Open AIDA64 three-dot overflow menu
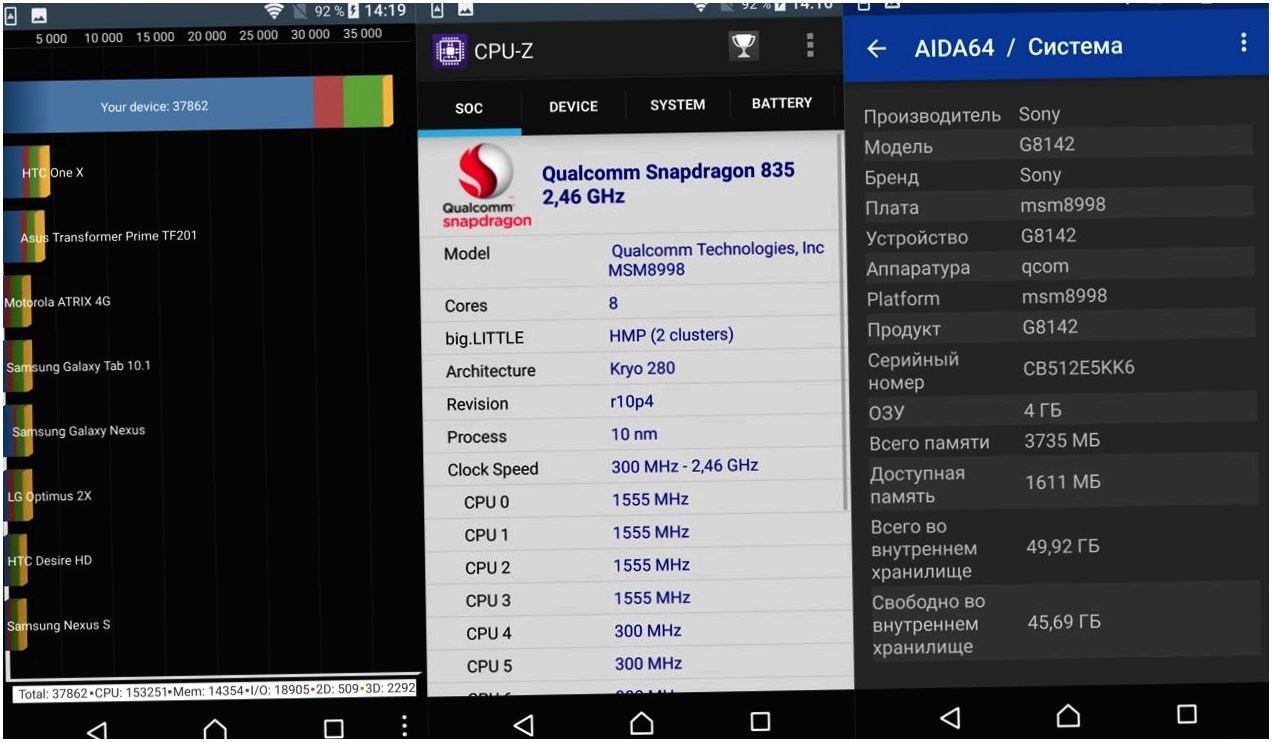The height and width of the screenshot is (742, 1272). point(1243,43)
